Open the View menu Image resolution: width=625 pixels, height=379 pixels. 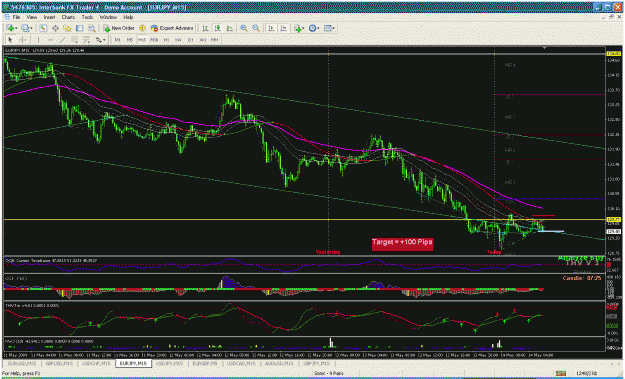coord(32,17)
